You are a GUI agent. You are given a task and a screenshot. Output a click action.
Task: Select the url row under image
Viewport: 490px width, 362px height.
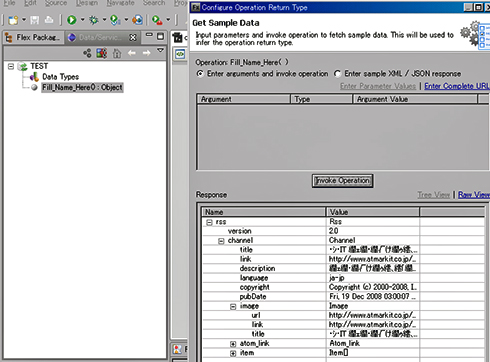pos(343,315)
